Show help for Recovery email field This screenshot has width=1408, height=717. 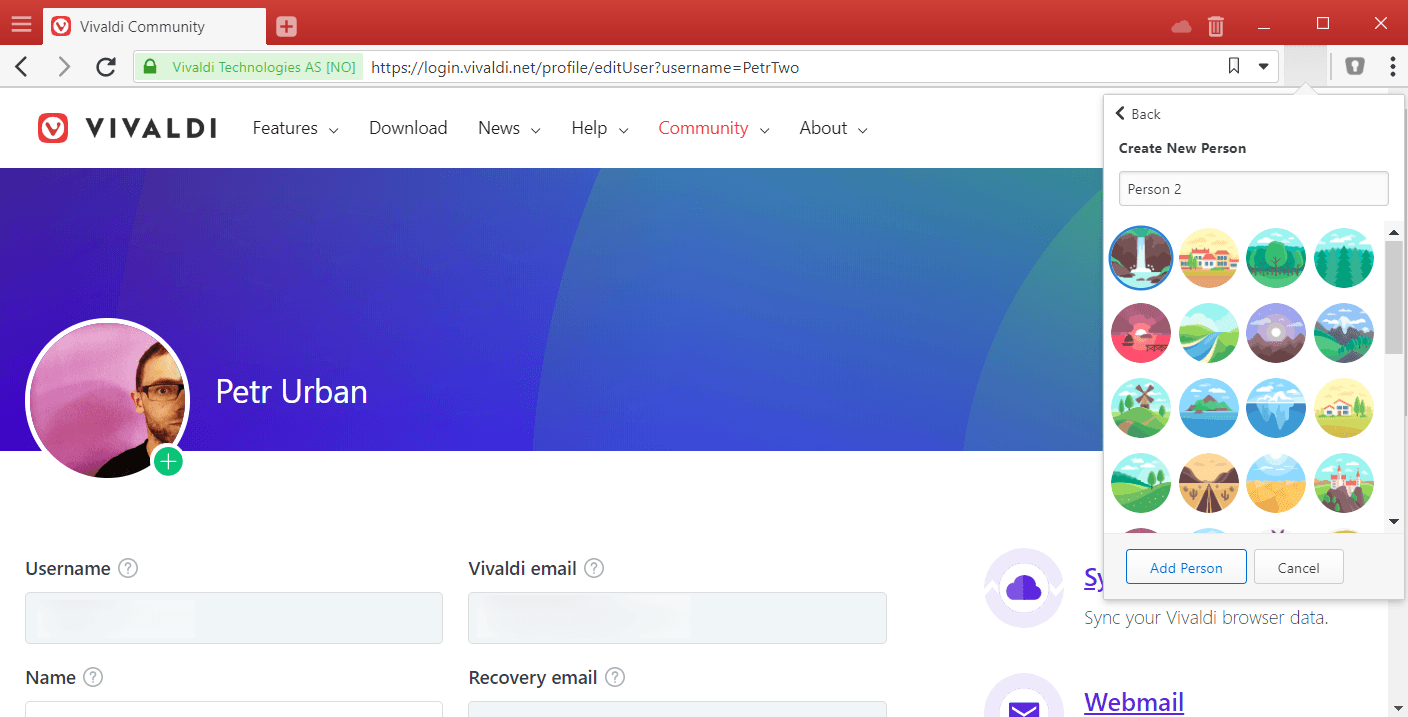point(615,677)
